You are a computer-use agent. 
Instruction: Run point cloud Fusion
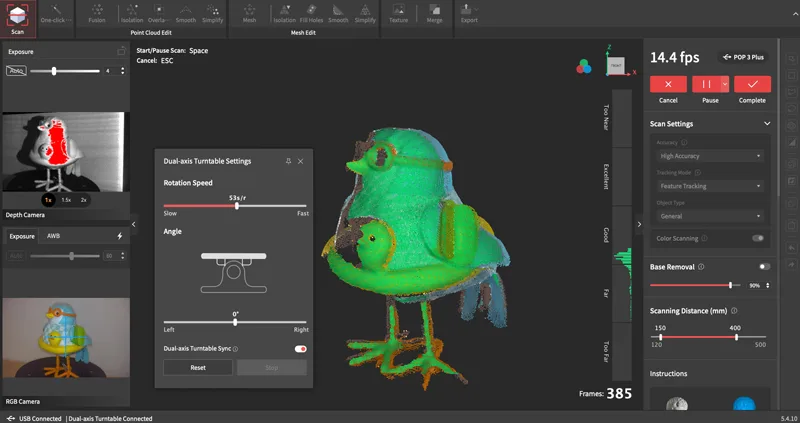(96, 14)
